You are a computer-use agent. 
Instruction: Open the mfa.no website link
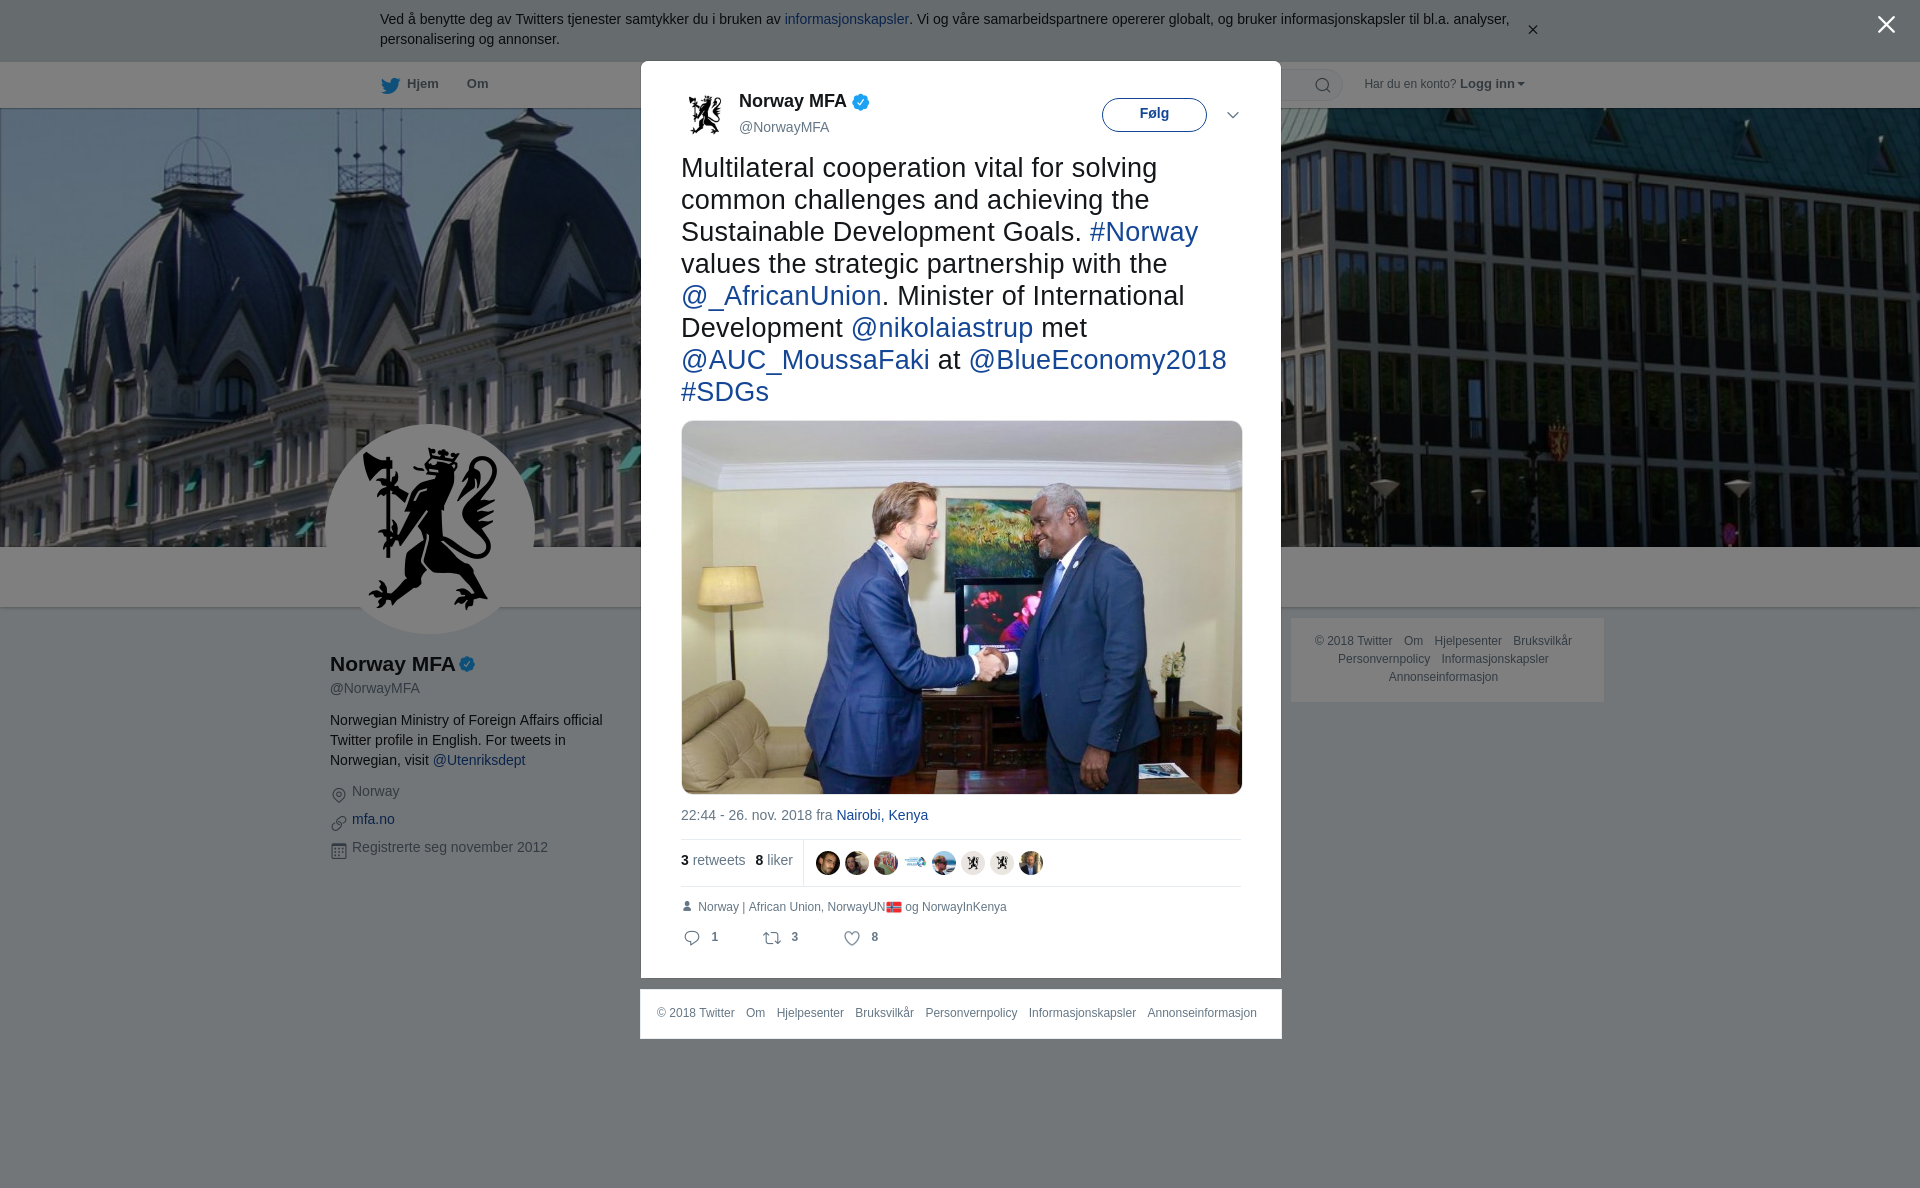373,819
